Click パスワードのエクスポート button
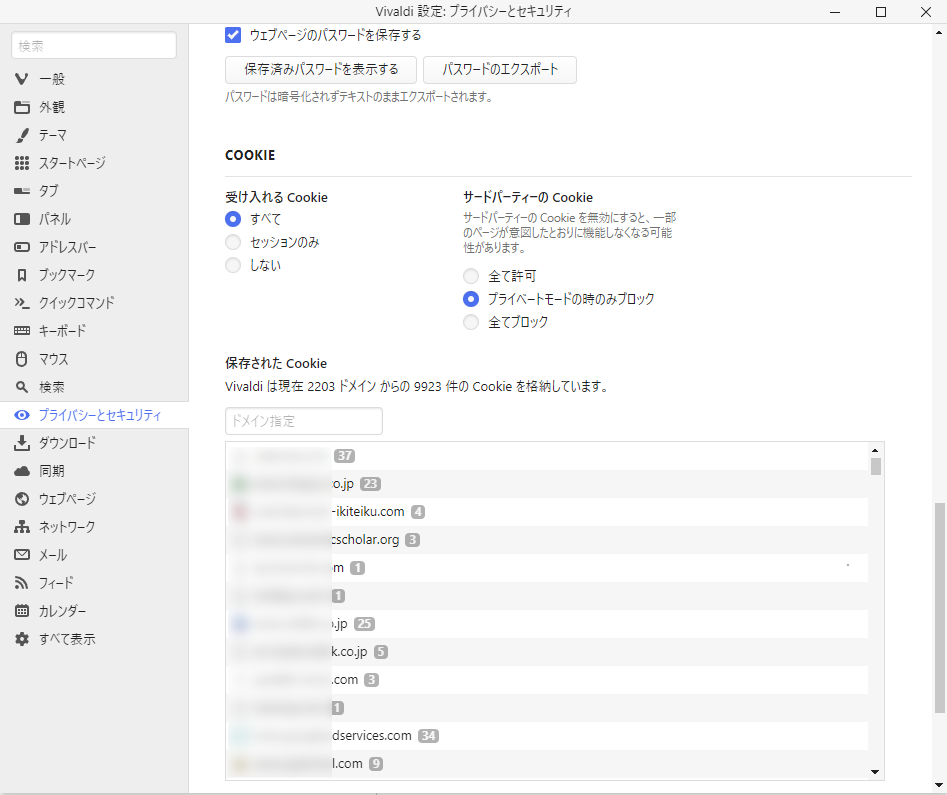 pyautogui.click(x=500, y=69)
